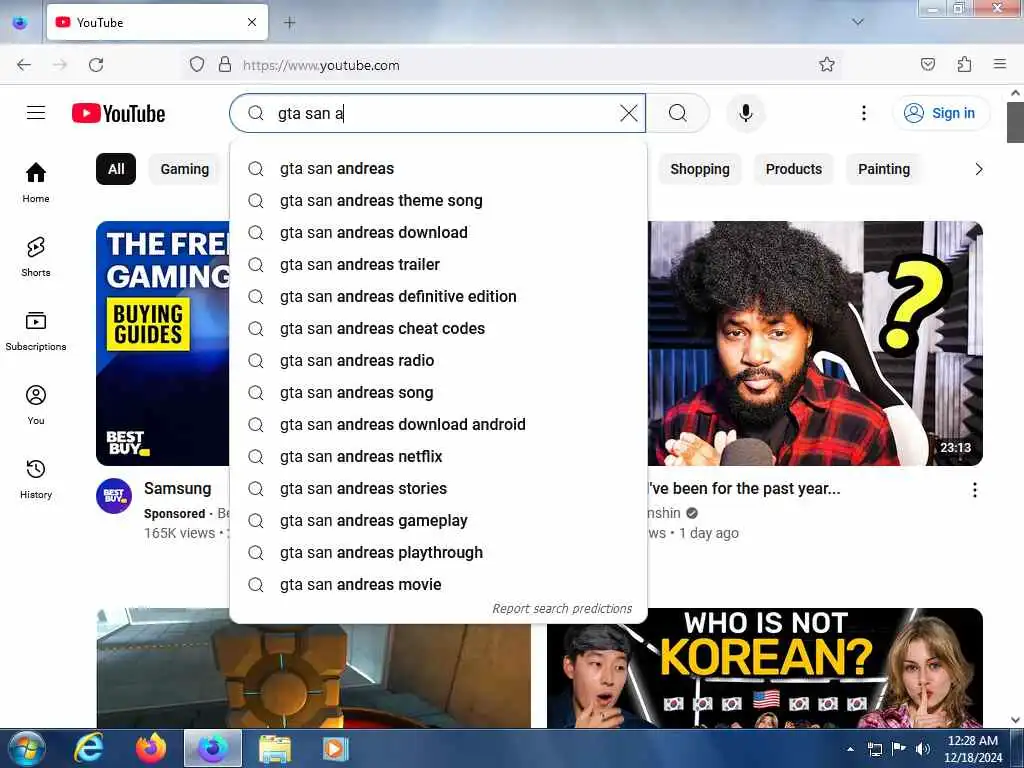The width and height of the screenshot is (1024, 768).
Task: Open Firefox application menu
Action: tap(1000, 64)
